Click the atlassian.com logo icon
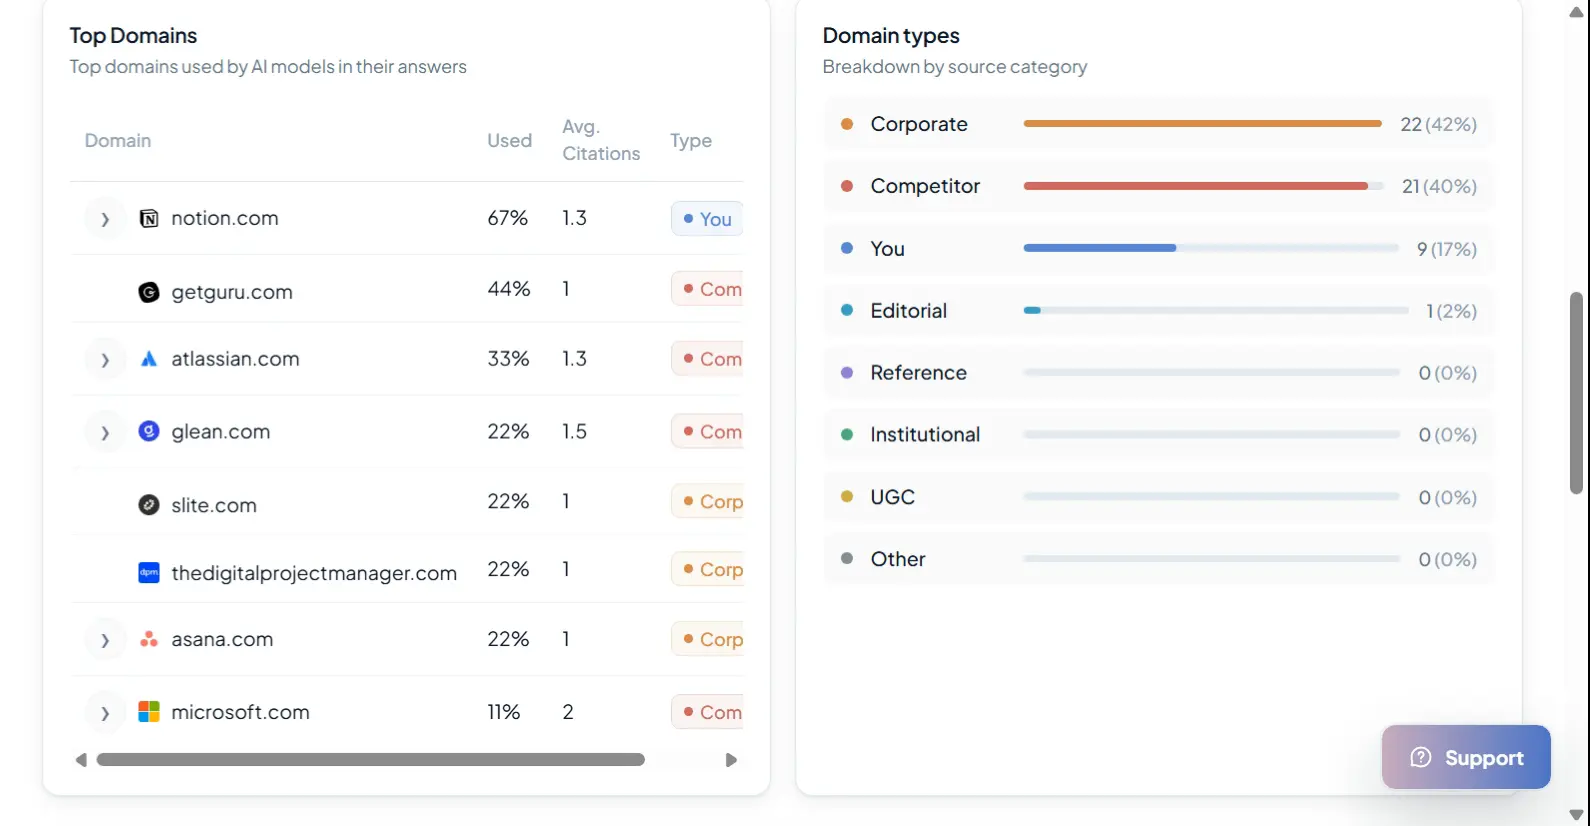The image size is (1590, 826). pyautogui.click(x=149, y=359)
